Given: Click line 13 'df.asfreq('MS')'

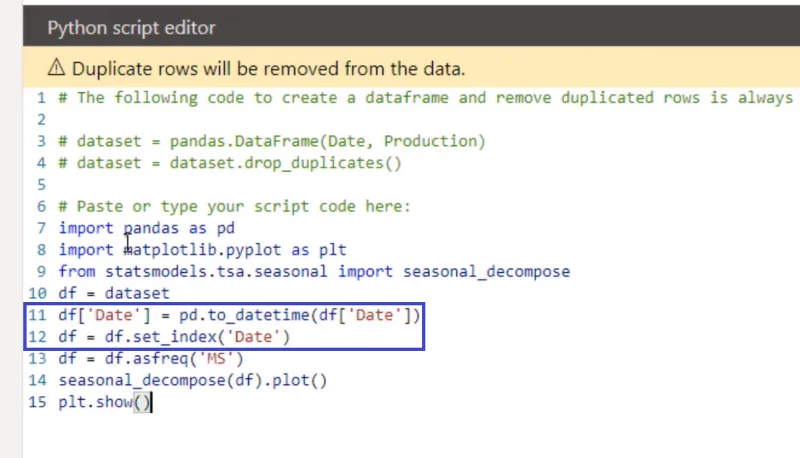Looking at the screenshot, I should [151, 359].
